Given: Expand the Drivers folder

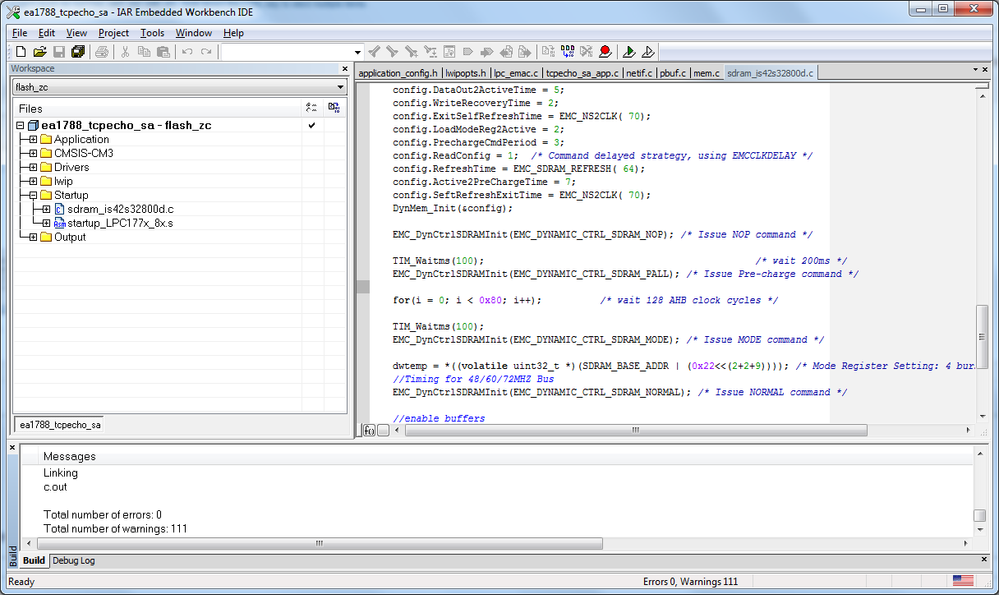Looking at the screenshot, I should pyautogui.click(x=33, y=168).
